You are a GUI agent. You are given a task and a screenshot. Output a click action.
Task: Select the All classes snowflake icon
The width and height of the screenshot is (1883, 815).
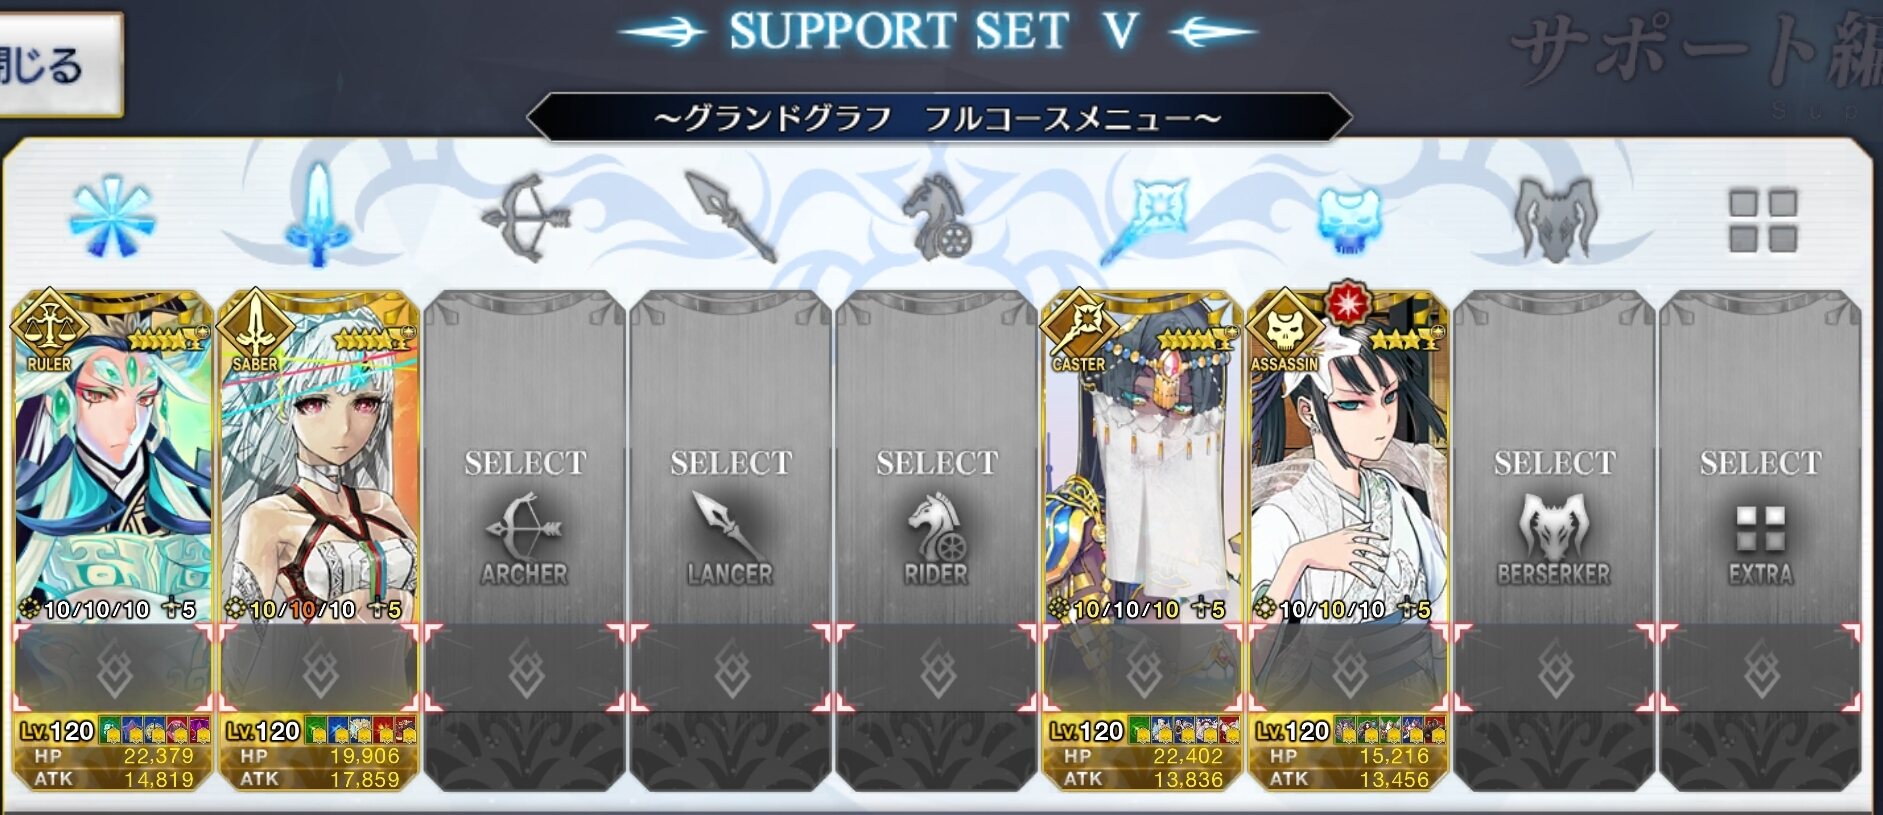click(112, 217)
